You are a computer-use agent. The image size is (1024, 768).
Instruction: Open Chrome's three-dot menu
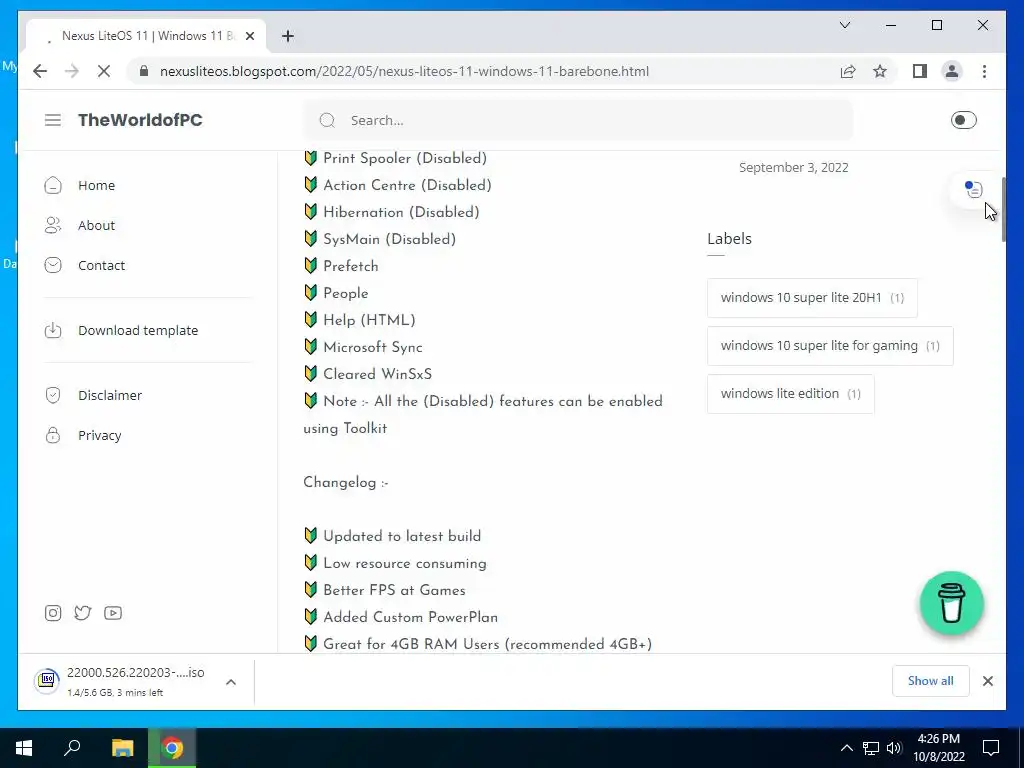tap(984, 71)
